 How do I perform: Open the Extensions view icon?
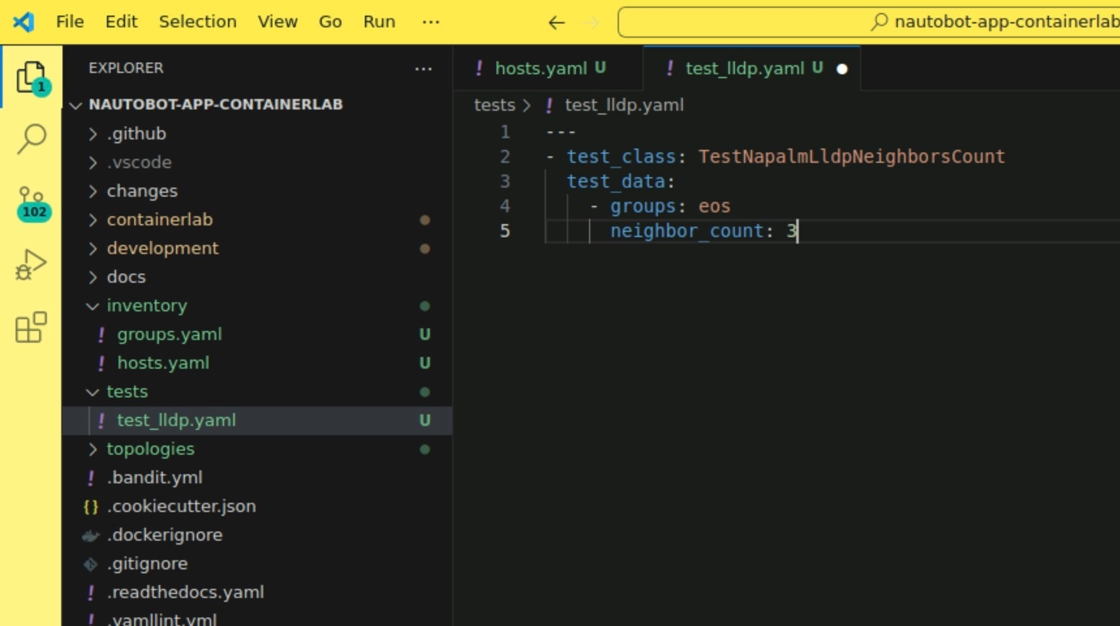tap(31, 327)
